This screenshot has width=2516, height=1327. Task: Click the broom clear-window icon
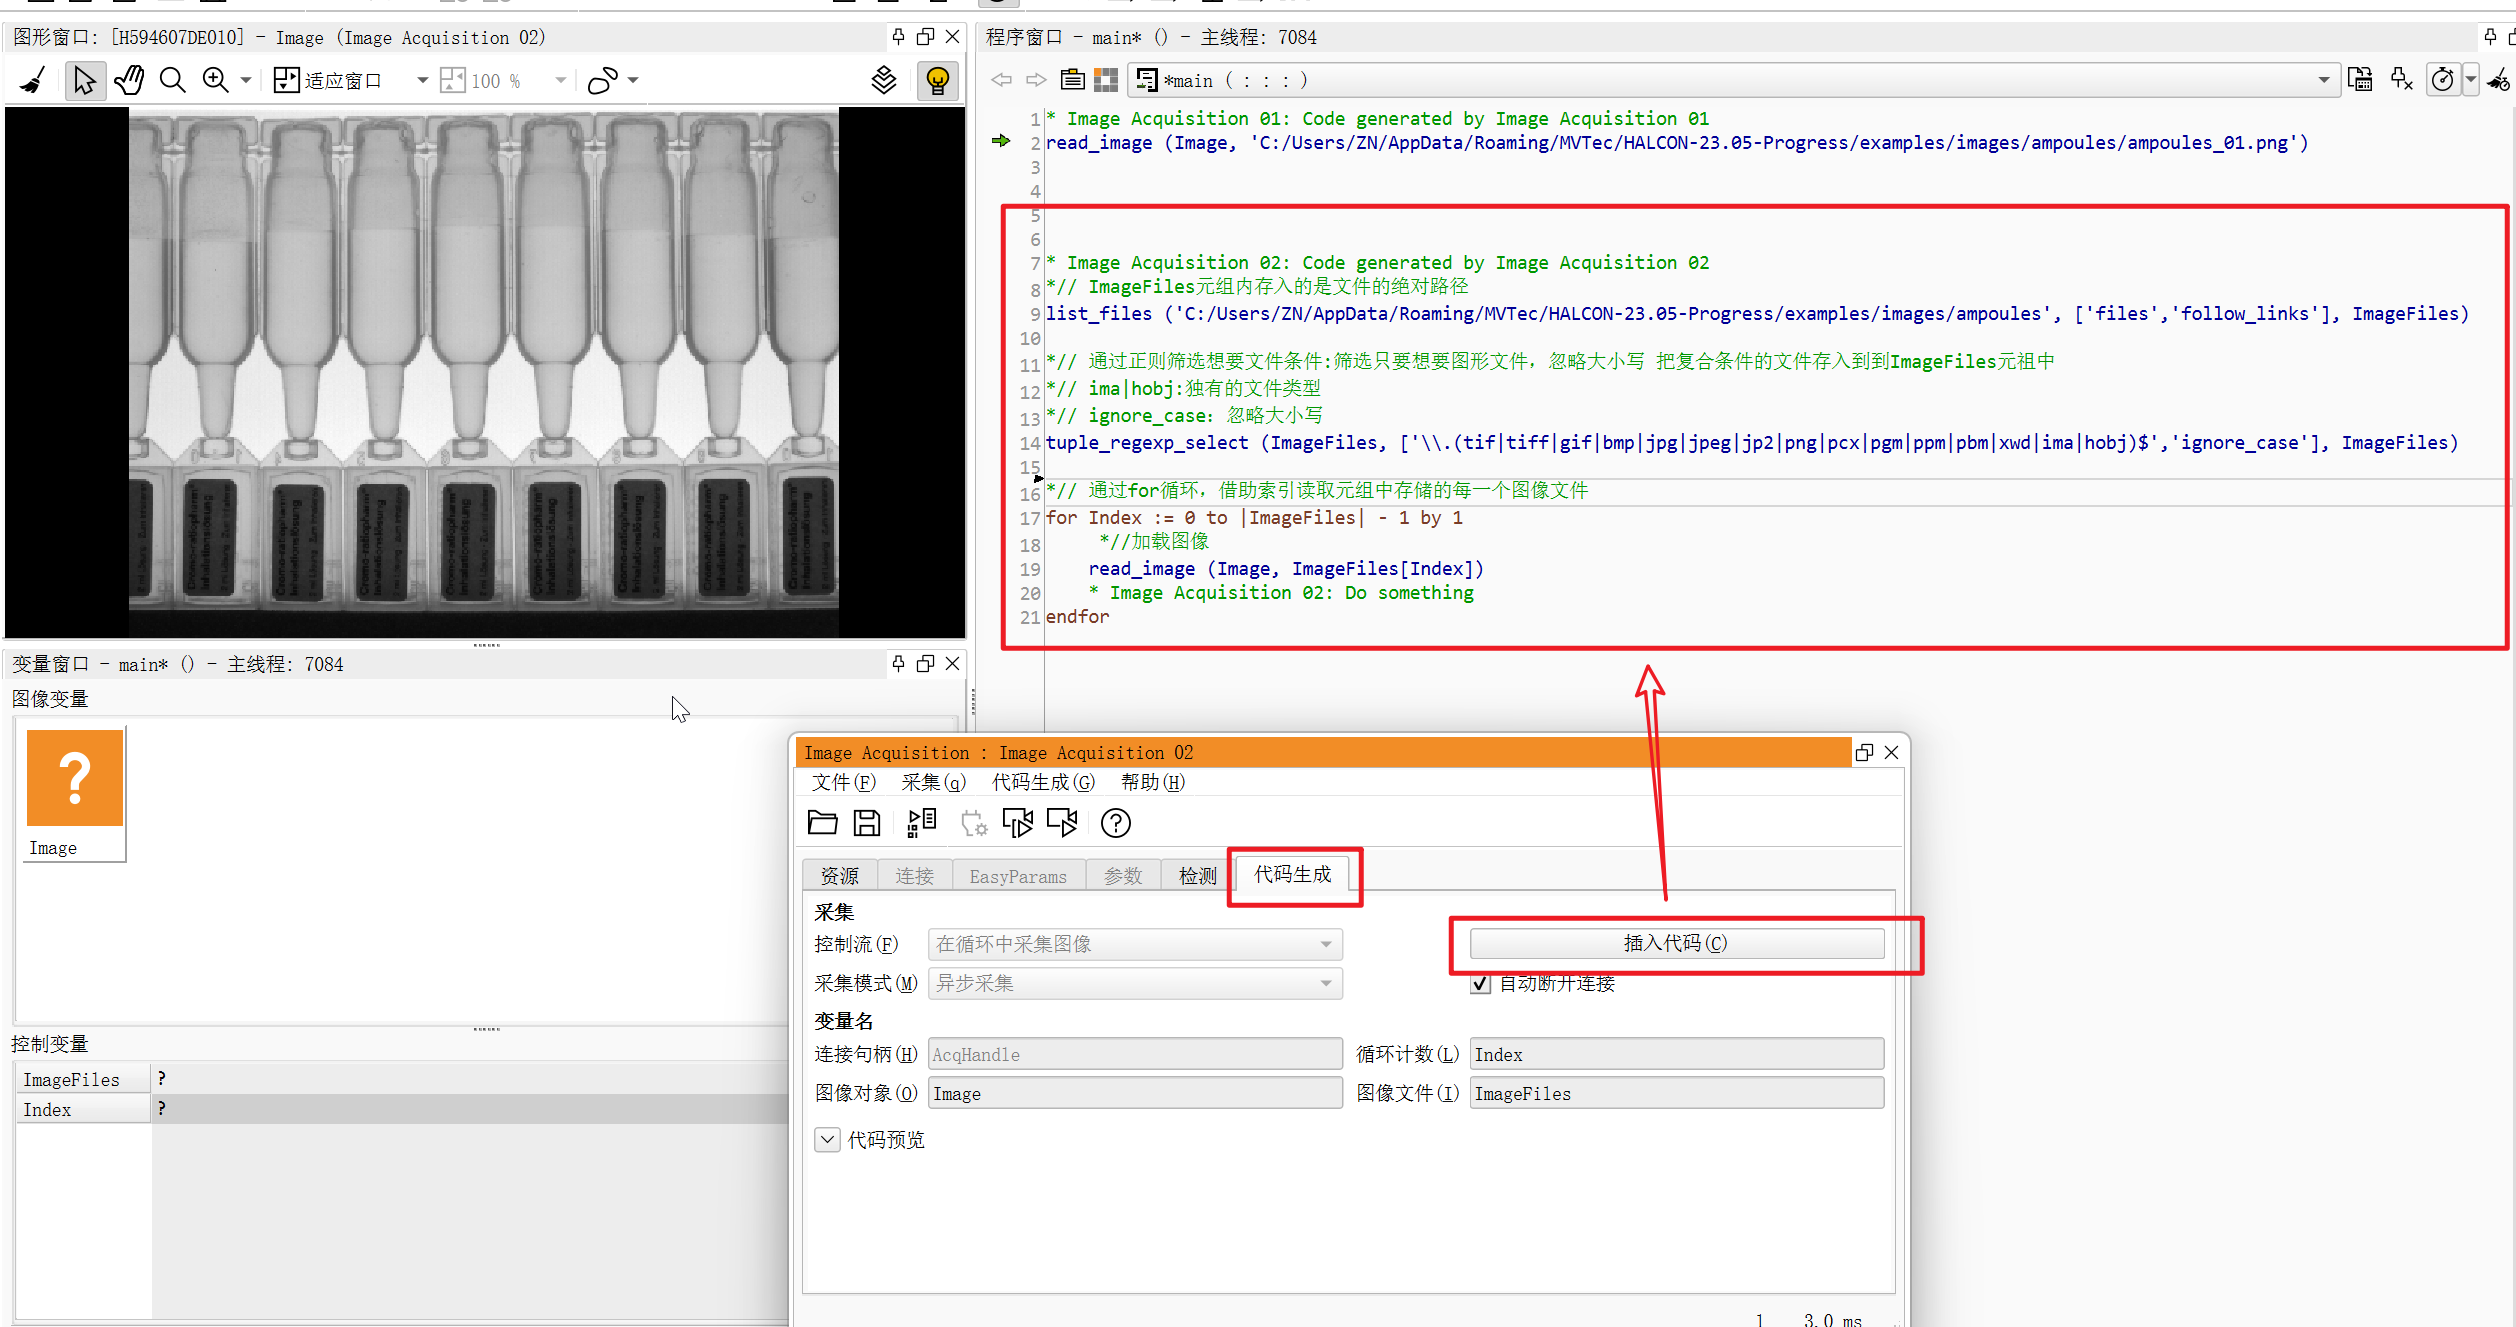(33, 80)
